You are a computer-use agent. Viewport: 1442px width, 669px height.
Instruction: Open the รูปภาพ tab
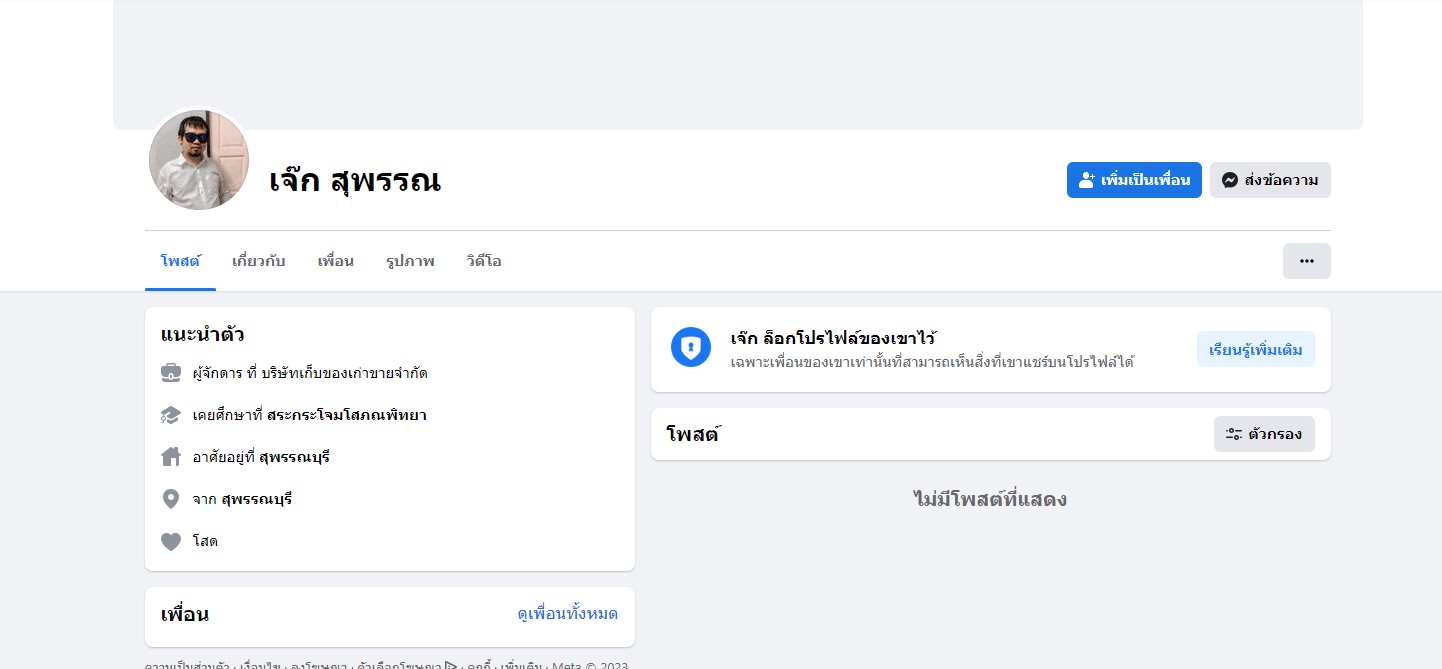tap(410, 261)
